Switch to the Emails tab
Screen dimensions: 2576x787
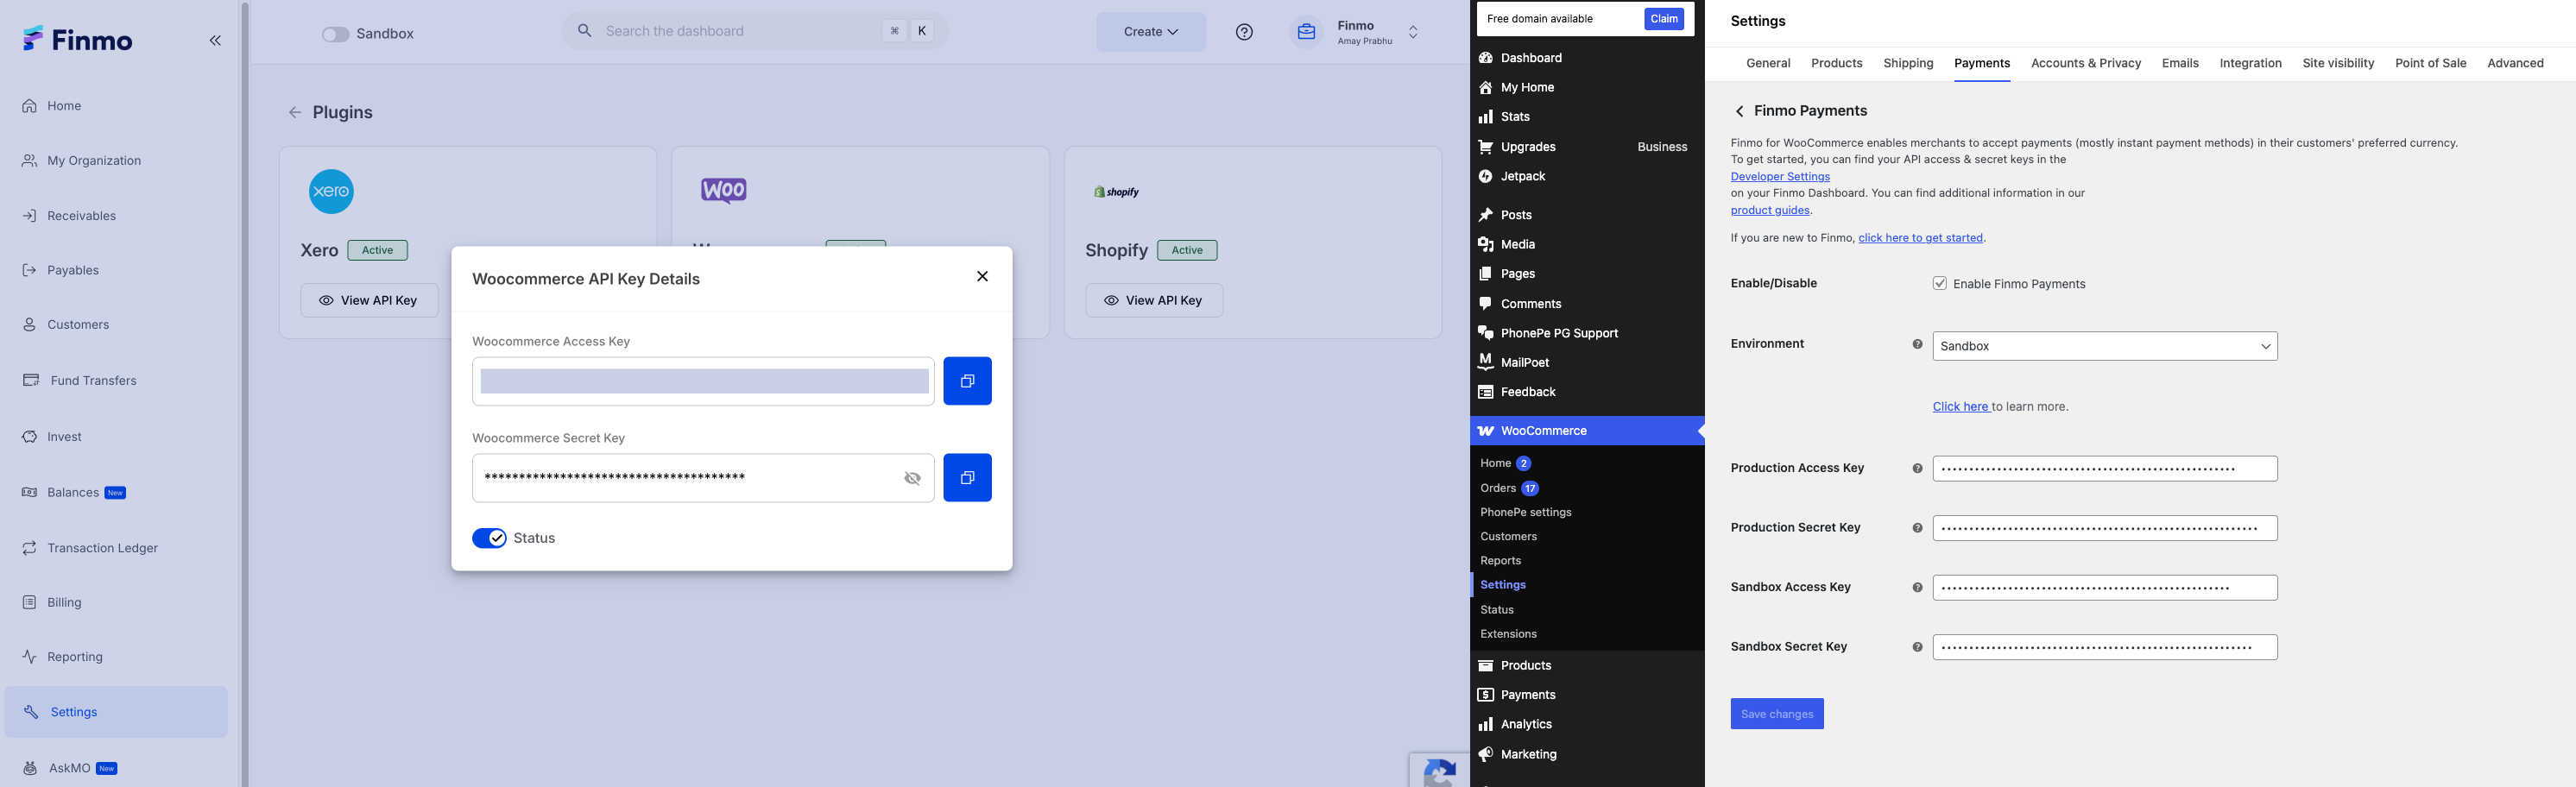click(2180, 63)
